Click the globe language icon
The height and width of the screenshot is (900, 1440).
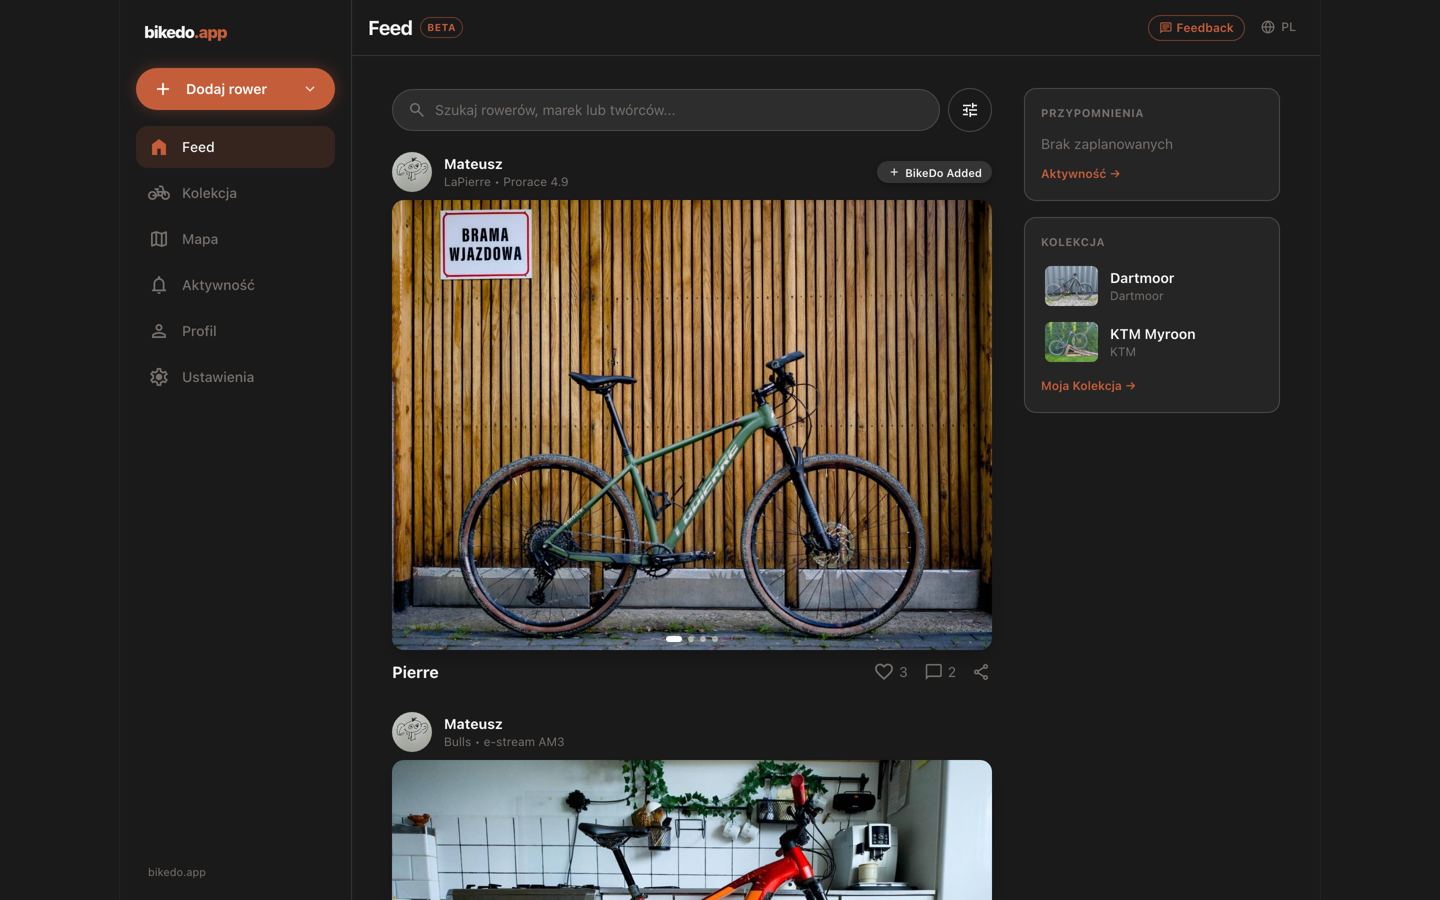point(1267,27)
